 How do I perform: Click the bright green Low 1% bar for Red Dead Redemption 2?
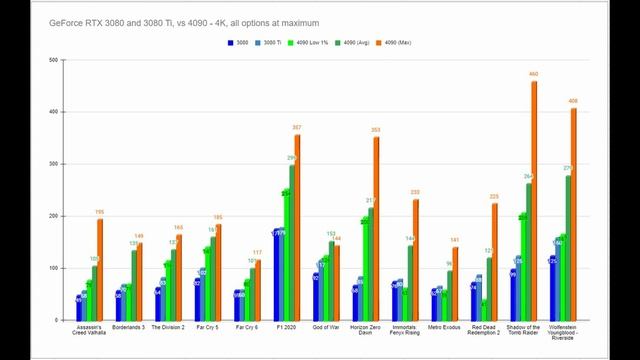tap(484, 310)
